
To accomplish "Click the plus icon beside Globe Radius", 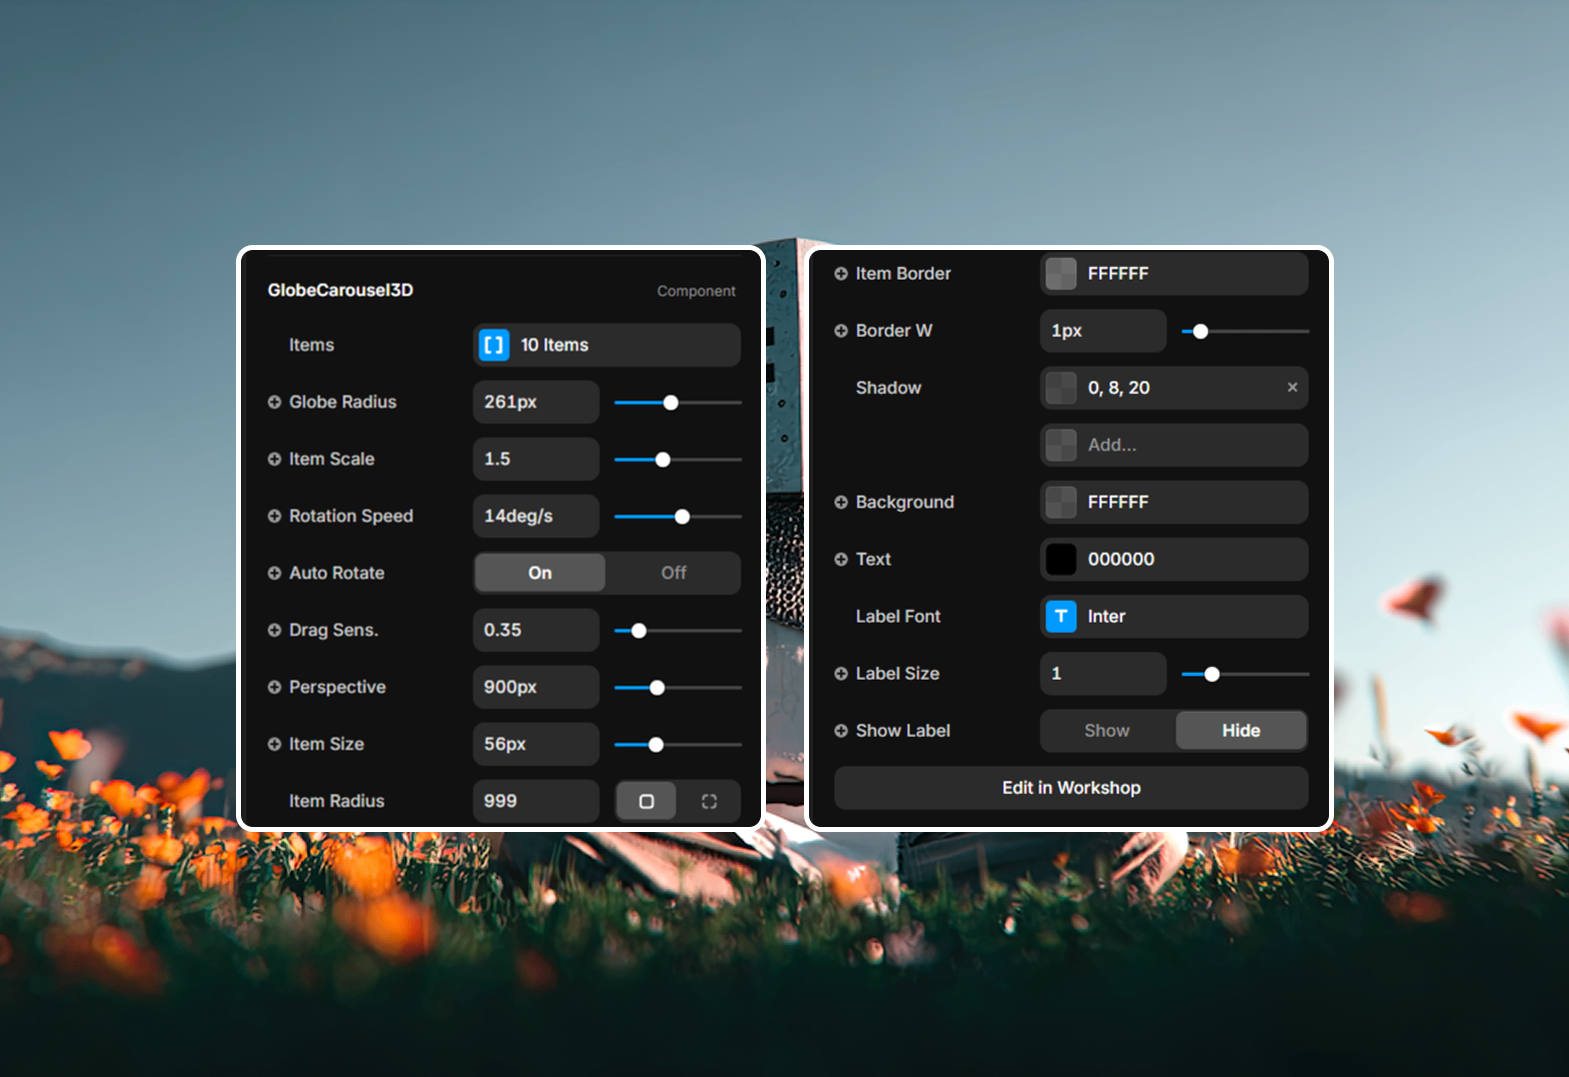I will (274, 402).
